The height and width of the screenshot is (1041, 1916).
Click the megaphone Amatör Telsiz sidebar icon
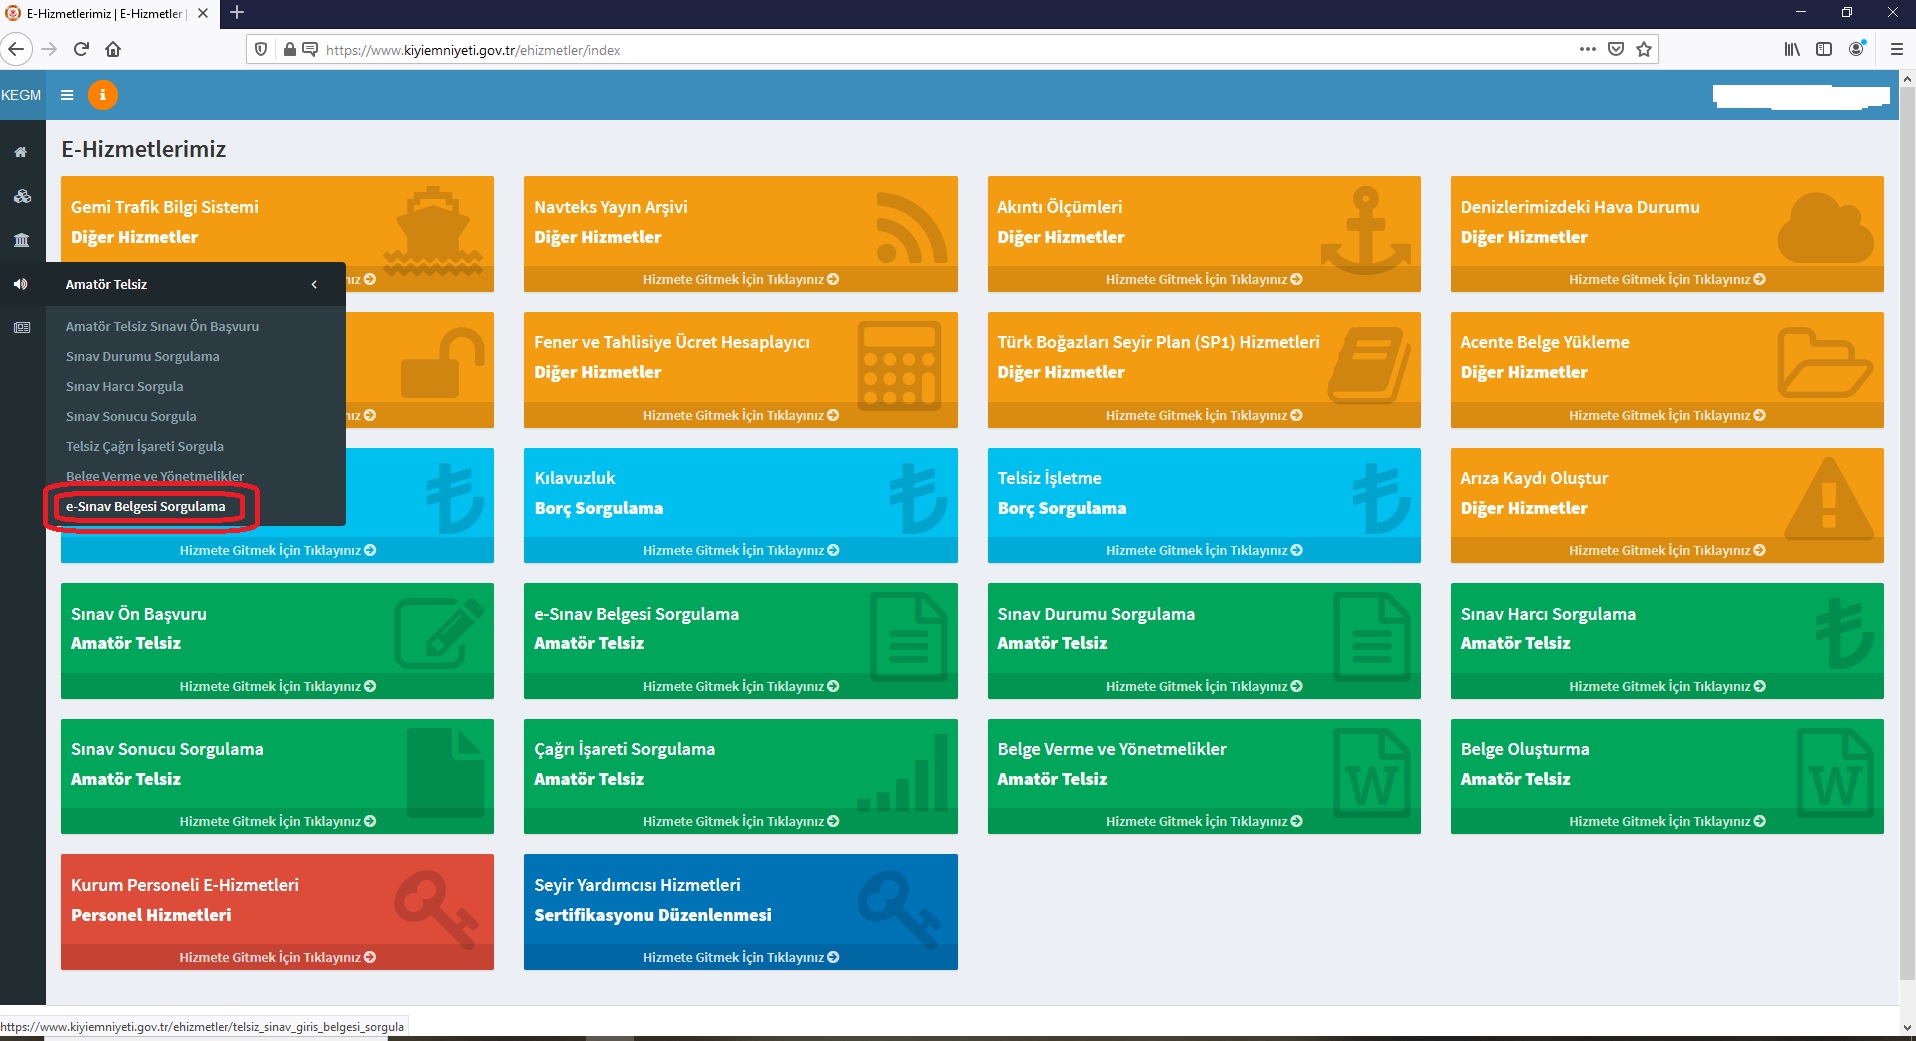point(21,284)
